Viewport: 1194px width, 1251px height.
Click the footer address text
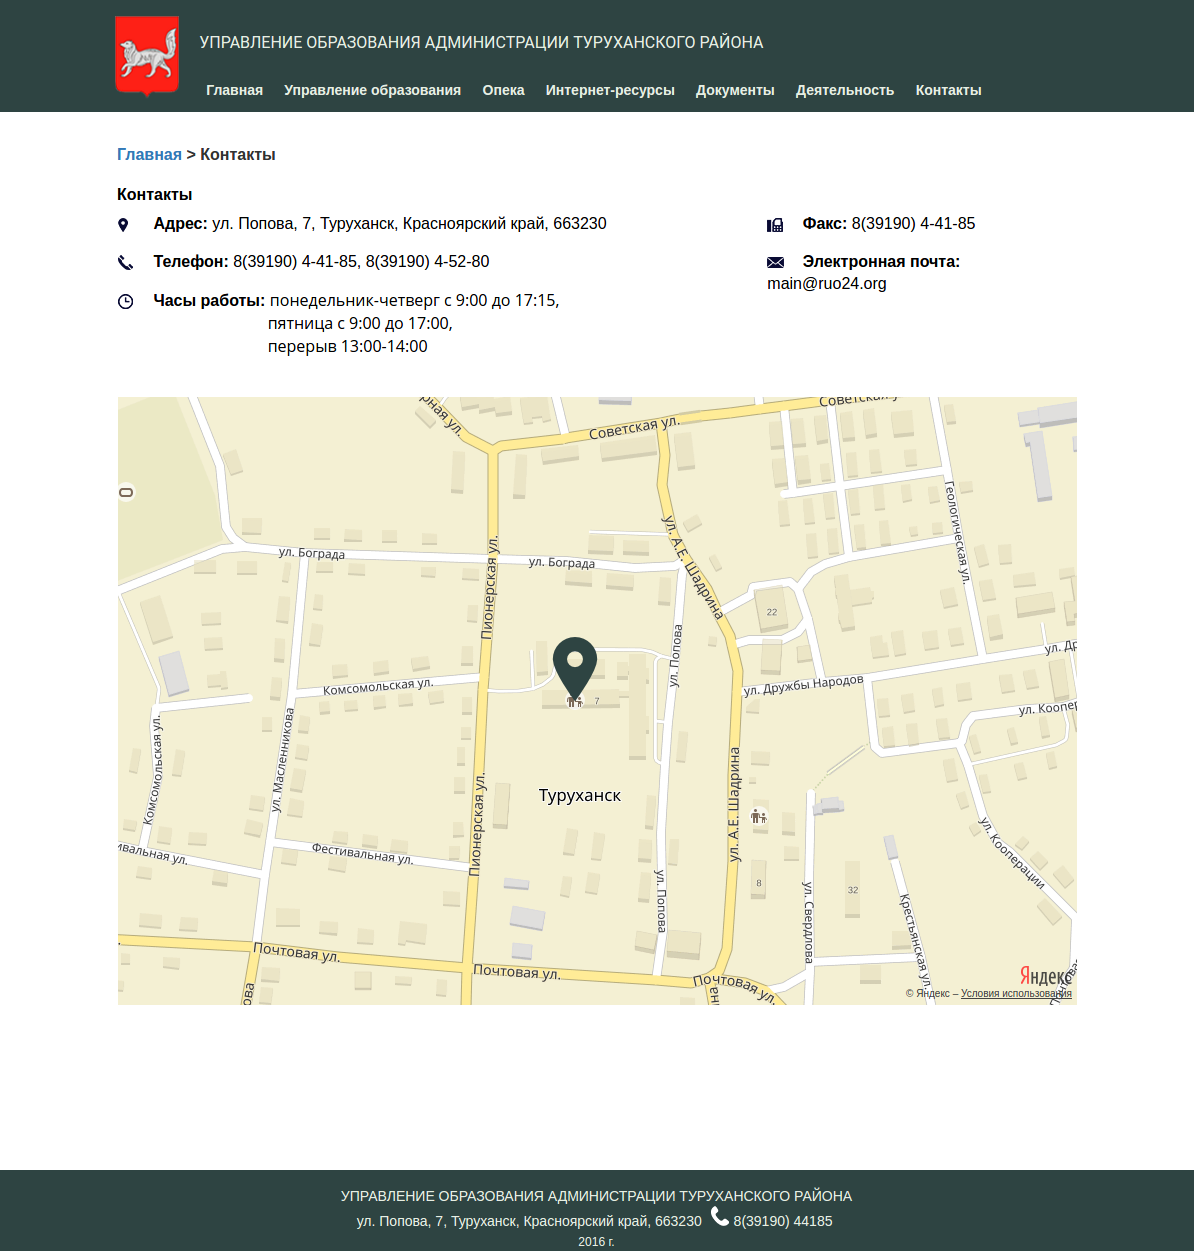pos(529,1221)
